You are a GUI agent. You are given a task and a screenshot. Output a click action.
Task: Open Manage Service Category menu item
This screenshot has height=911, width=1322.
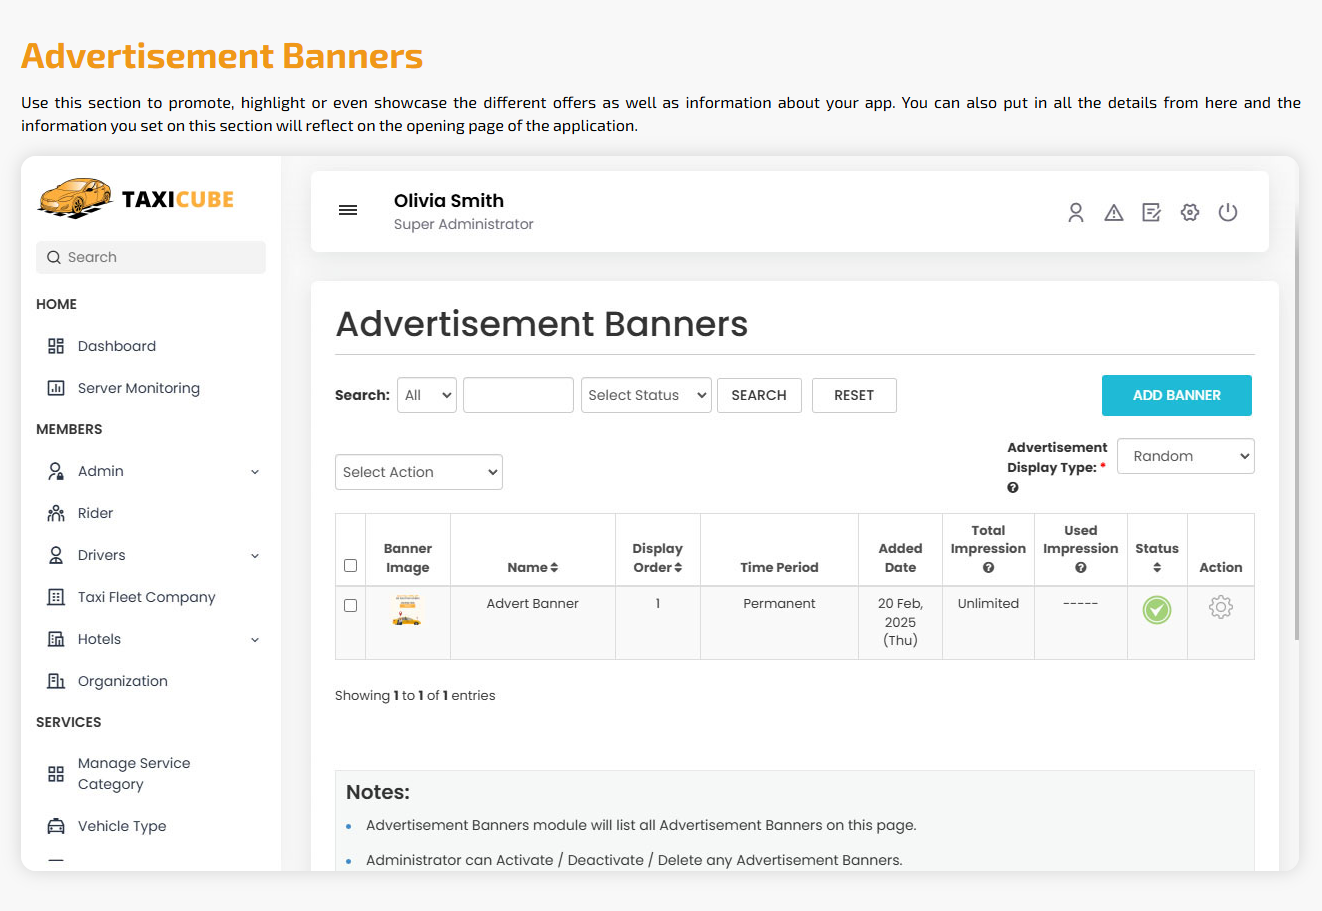(134, 774)
